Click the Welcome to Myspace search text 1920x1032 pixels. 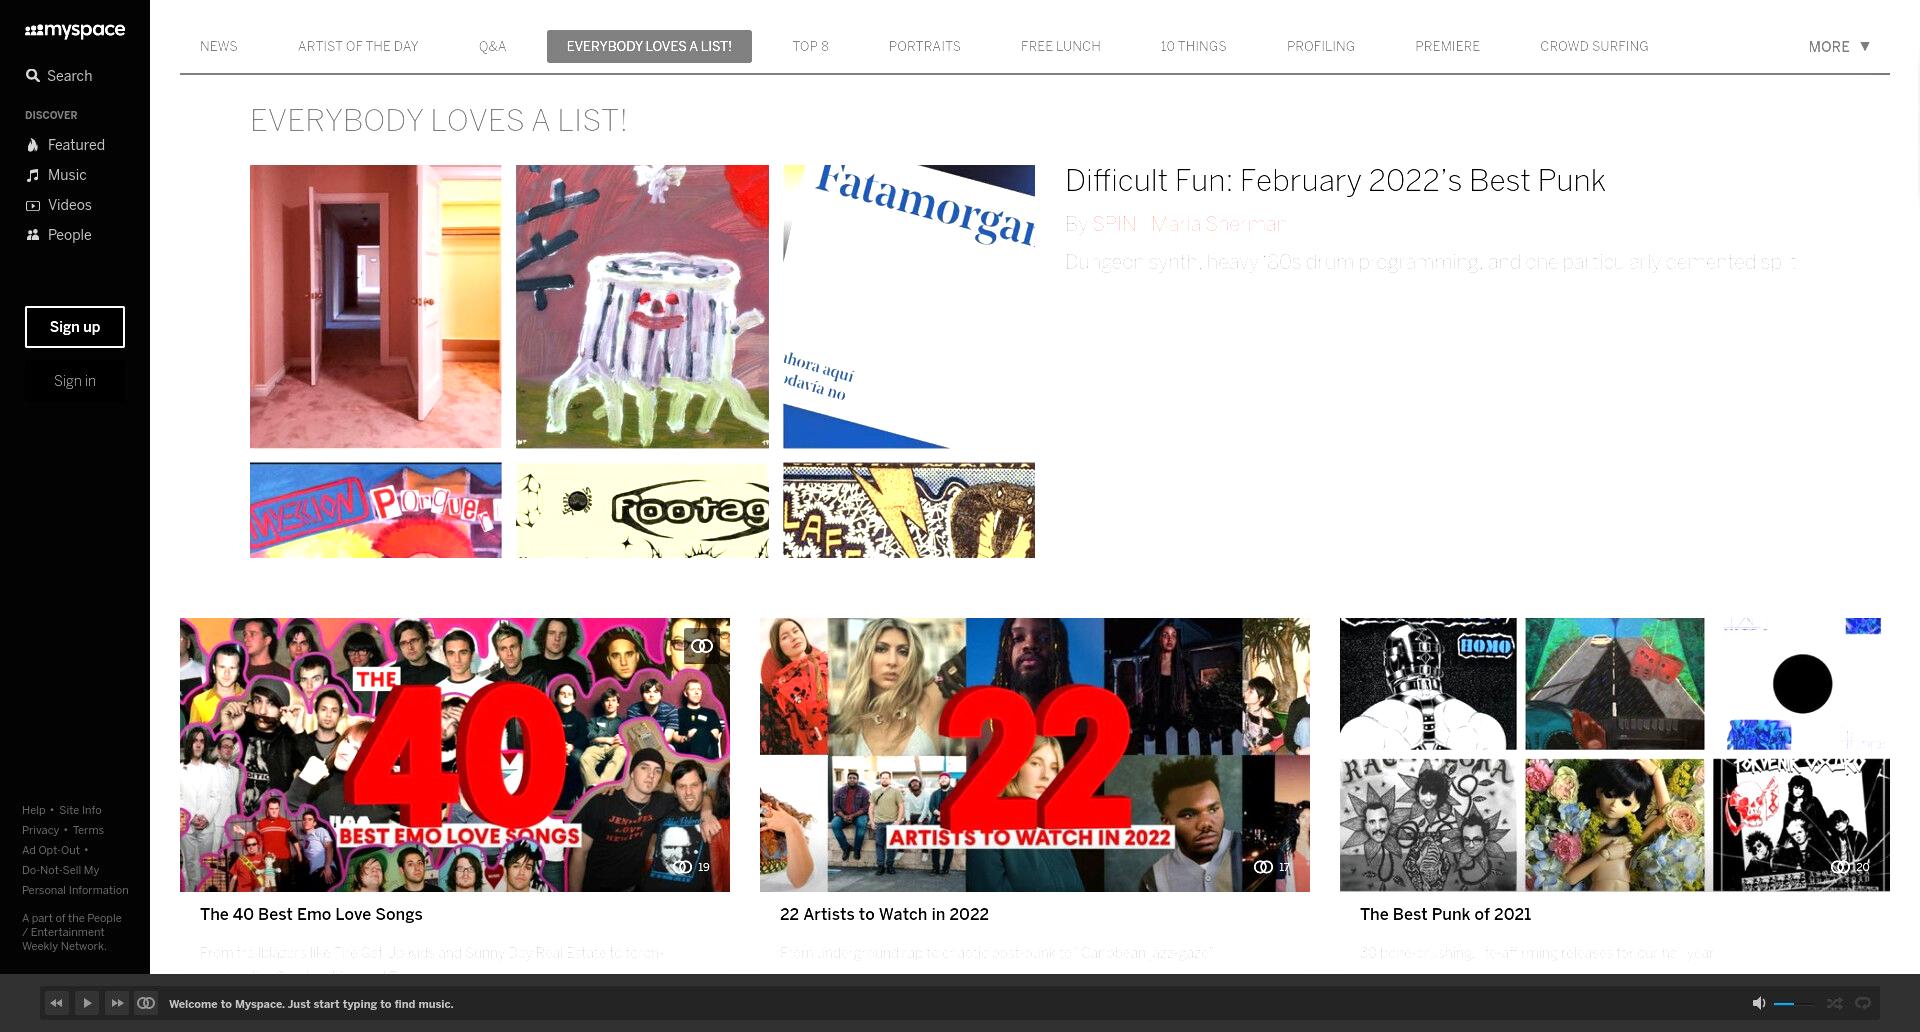(x=311, y=1004)
